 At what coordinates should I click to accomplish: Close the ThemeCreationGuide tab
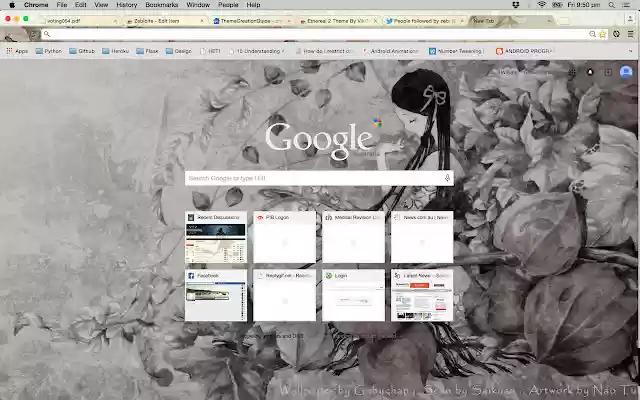[289, 21]
